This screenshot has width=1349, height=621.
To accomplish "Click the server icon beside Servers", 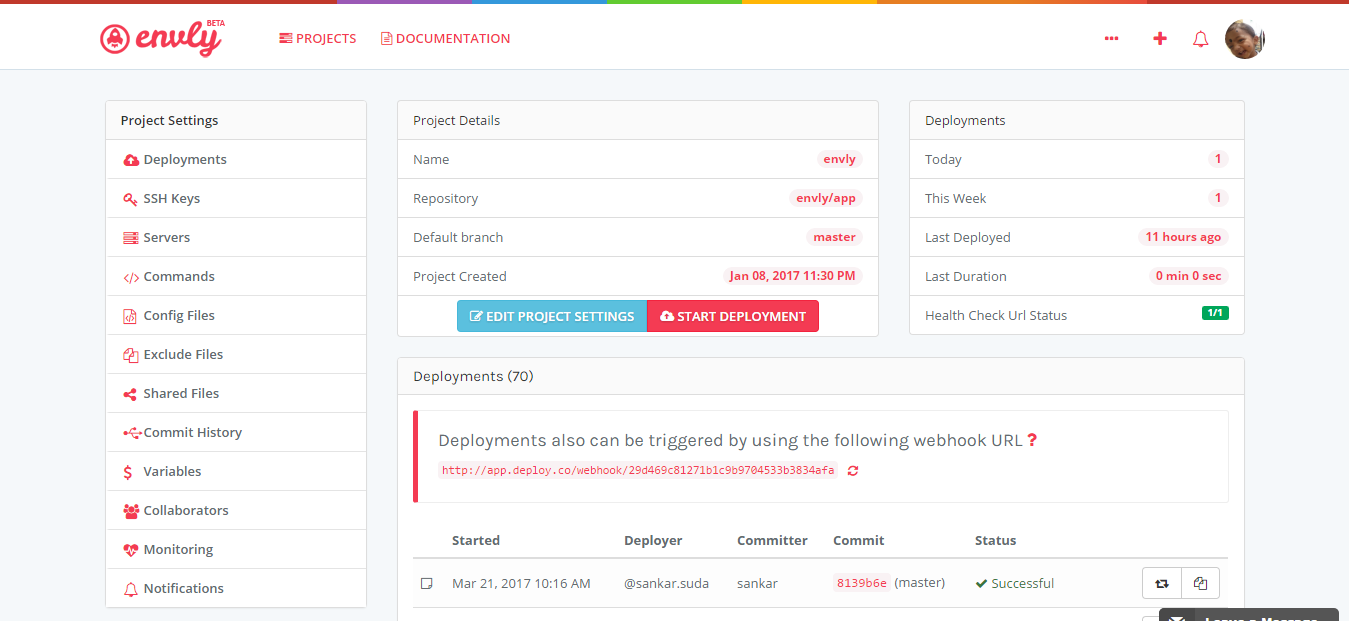I will pos(131,238).
